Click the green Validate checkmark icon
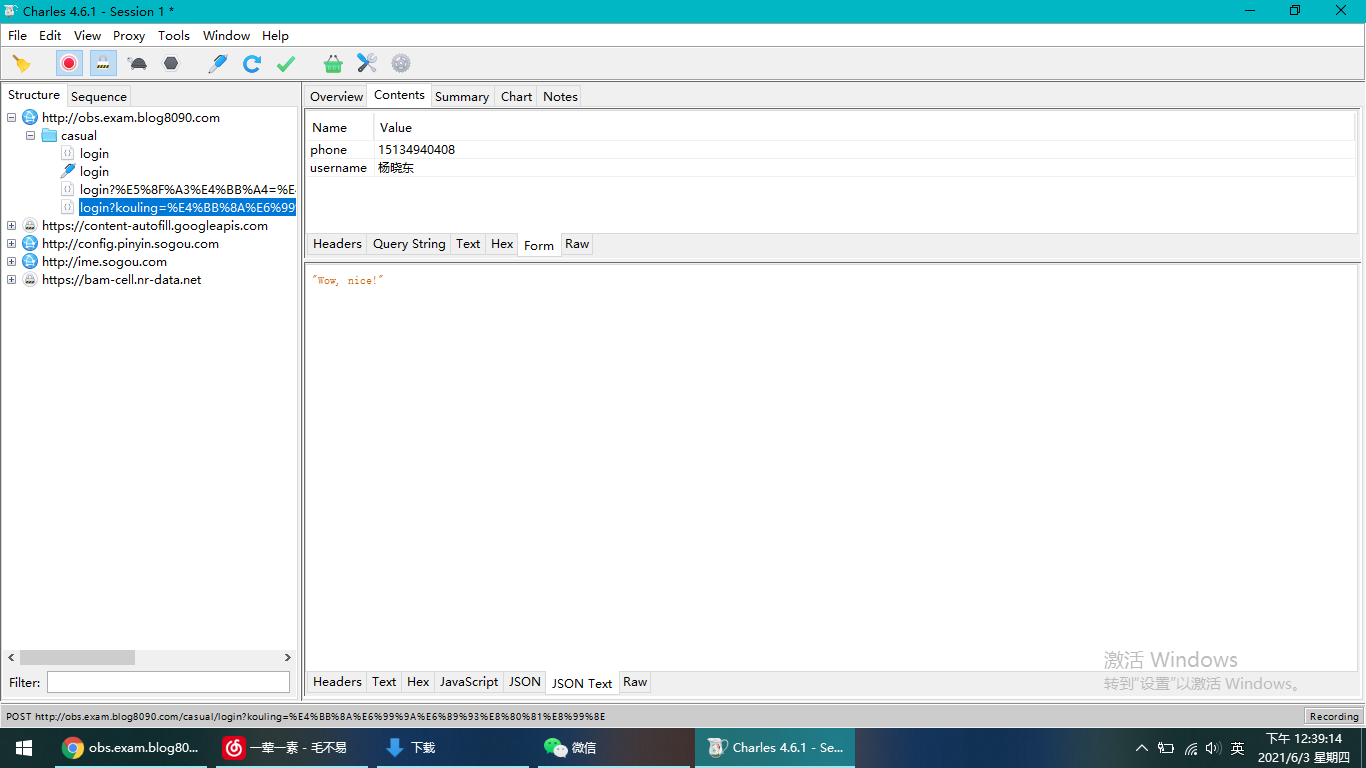Screen dimensions: 1366x768 pyautogui.click(x=286, y=64)
